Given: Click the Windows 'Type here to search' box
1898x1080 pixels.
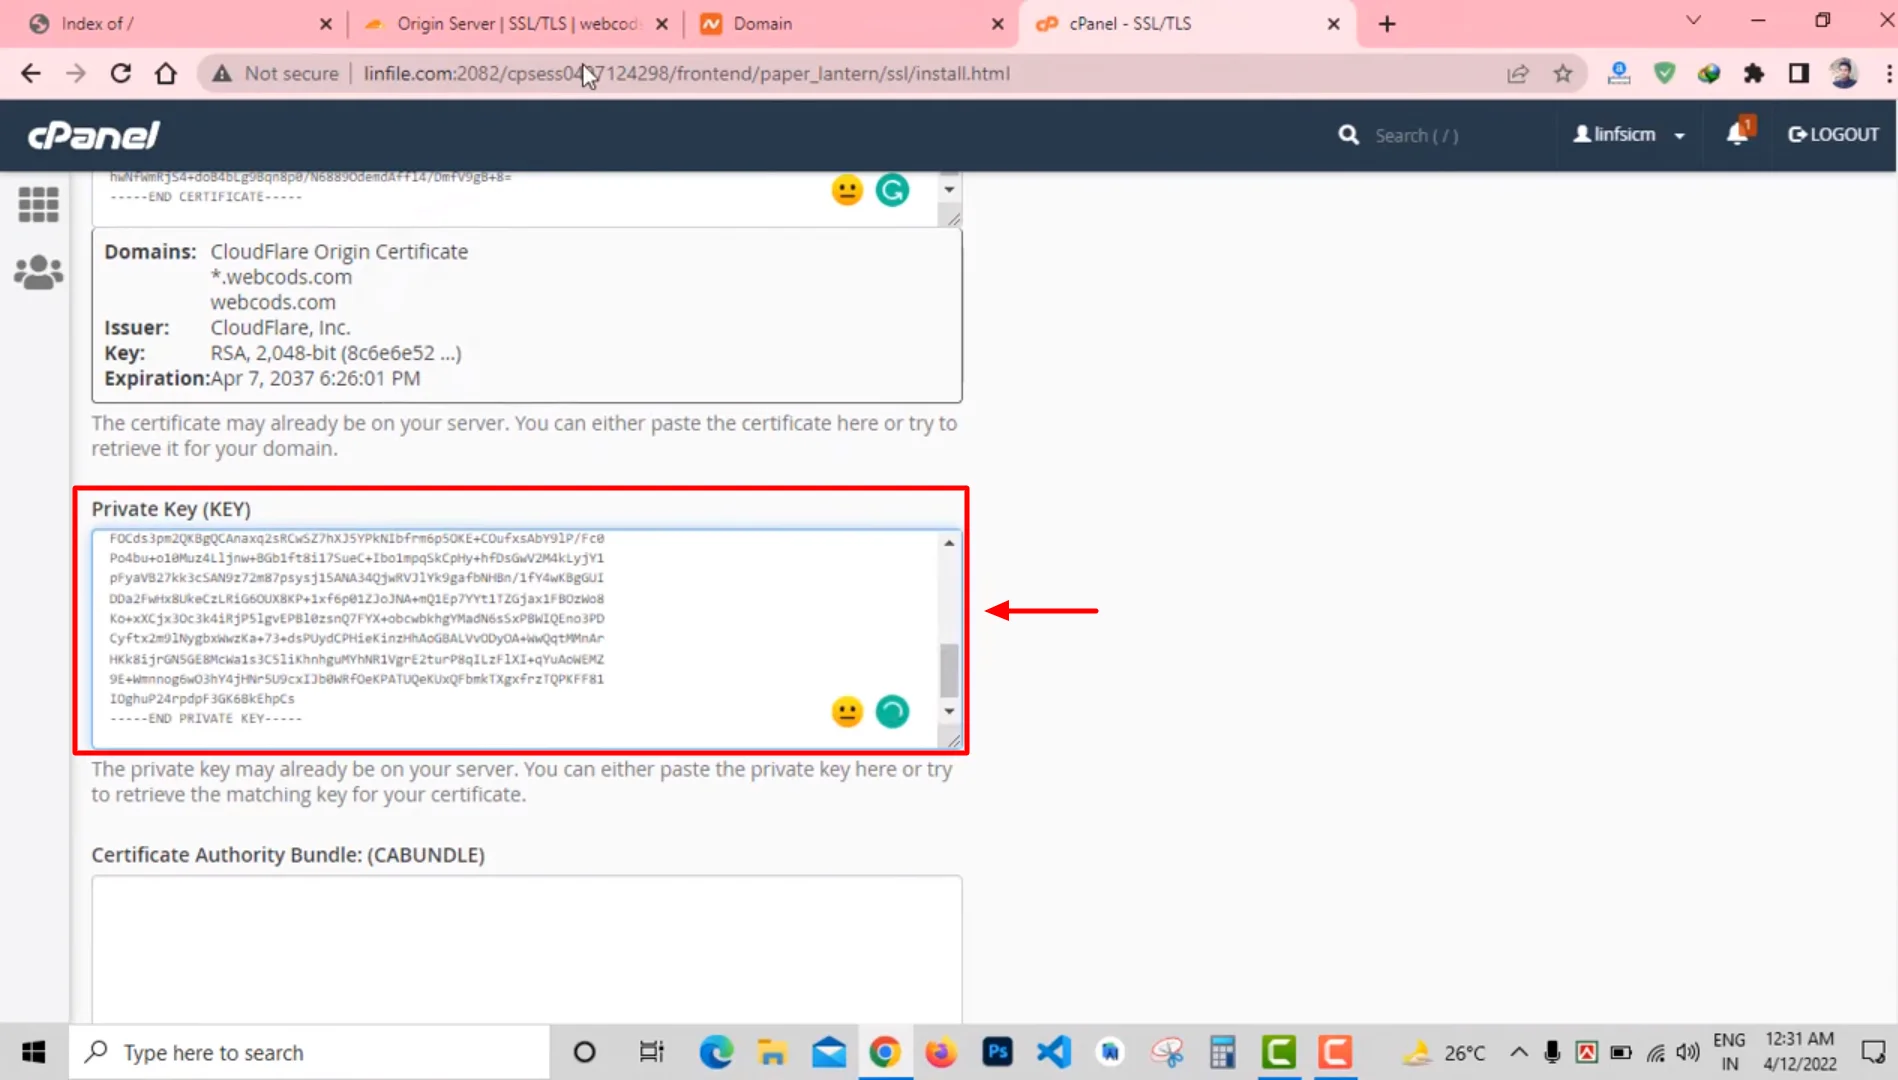Looking at the screenshot, I should point(309,1052).
